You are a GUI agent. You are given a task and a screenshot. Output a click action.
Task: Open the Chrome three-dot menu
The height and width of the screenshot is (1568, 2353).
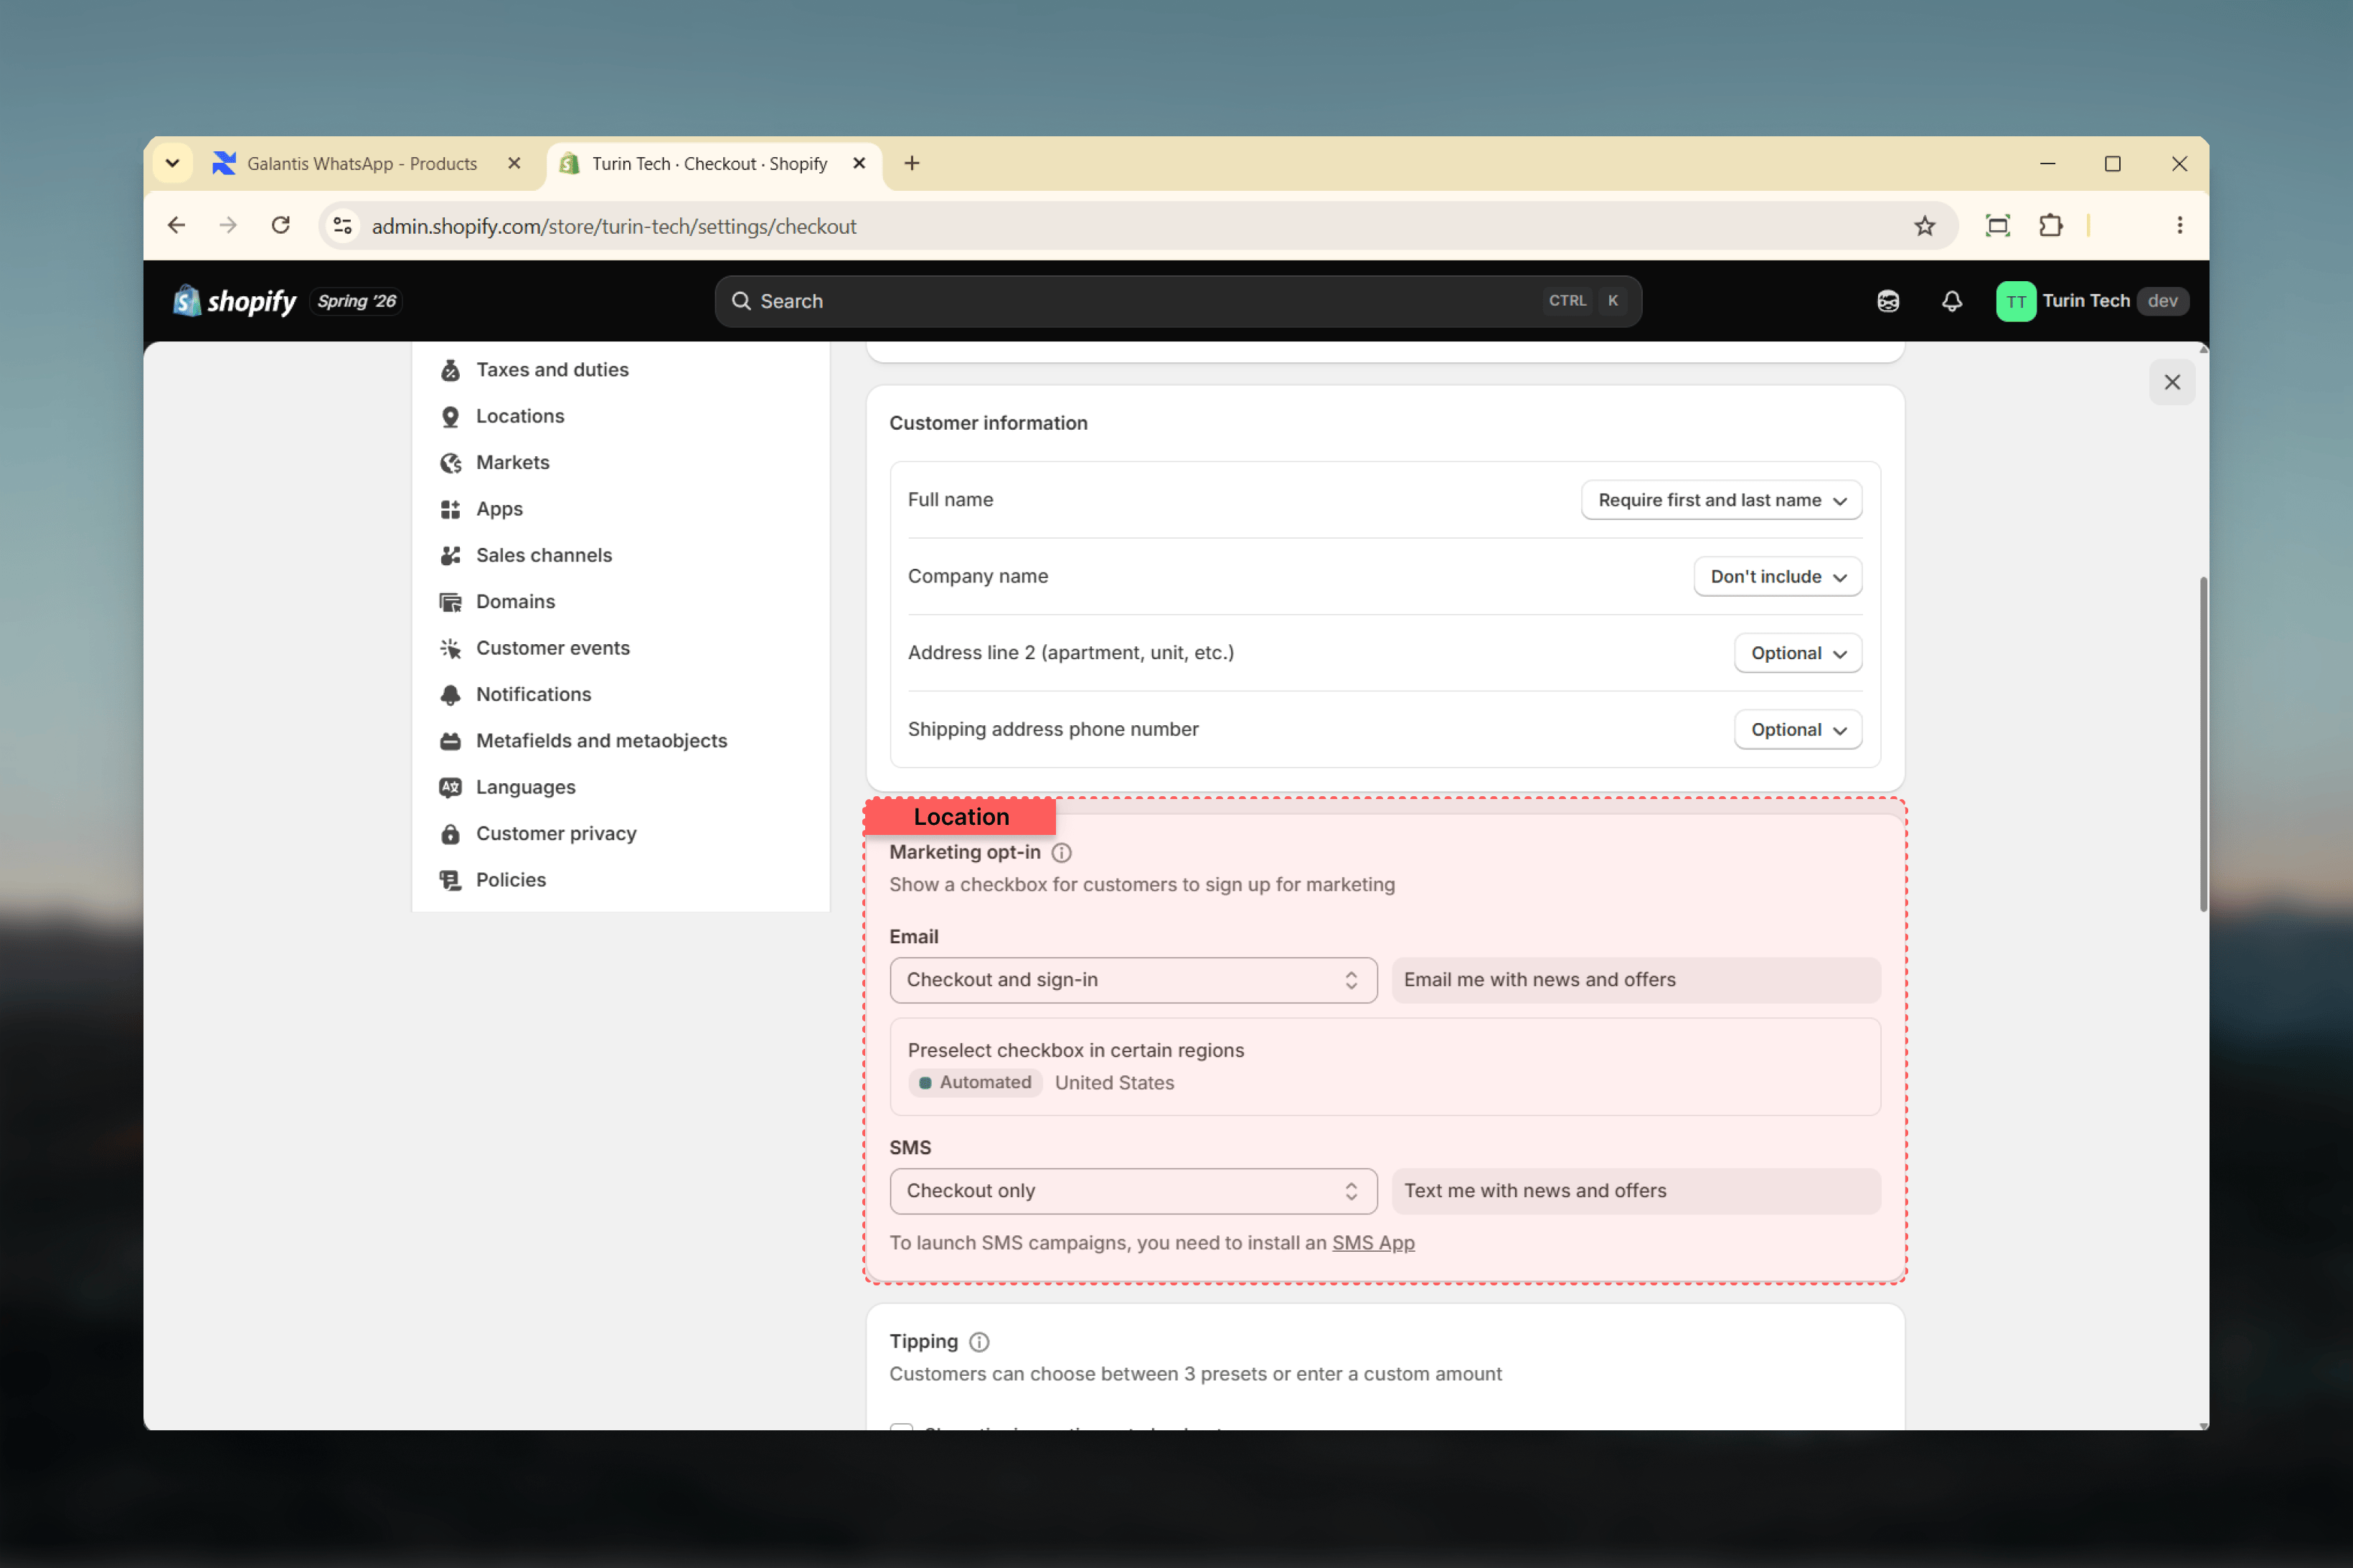2179,226
